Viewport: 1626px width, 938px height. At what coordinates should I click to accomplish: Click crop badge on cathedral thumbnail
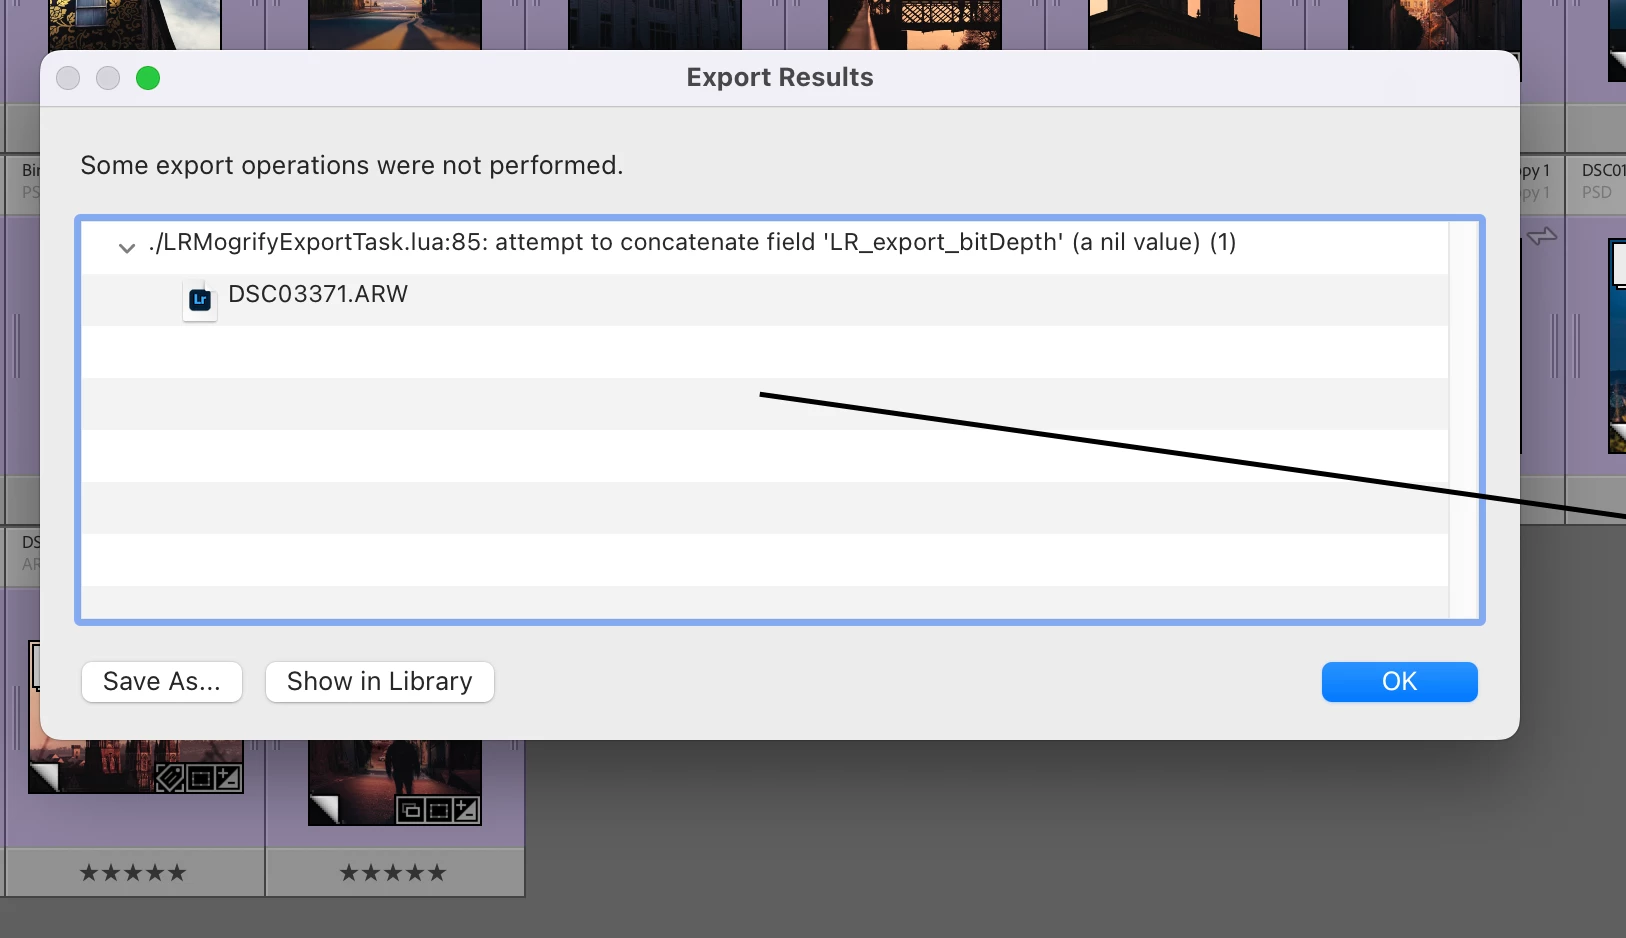(200, 778)
